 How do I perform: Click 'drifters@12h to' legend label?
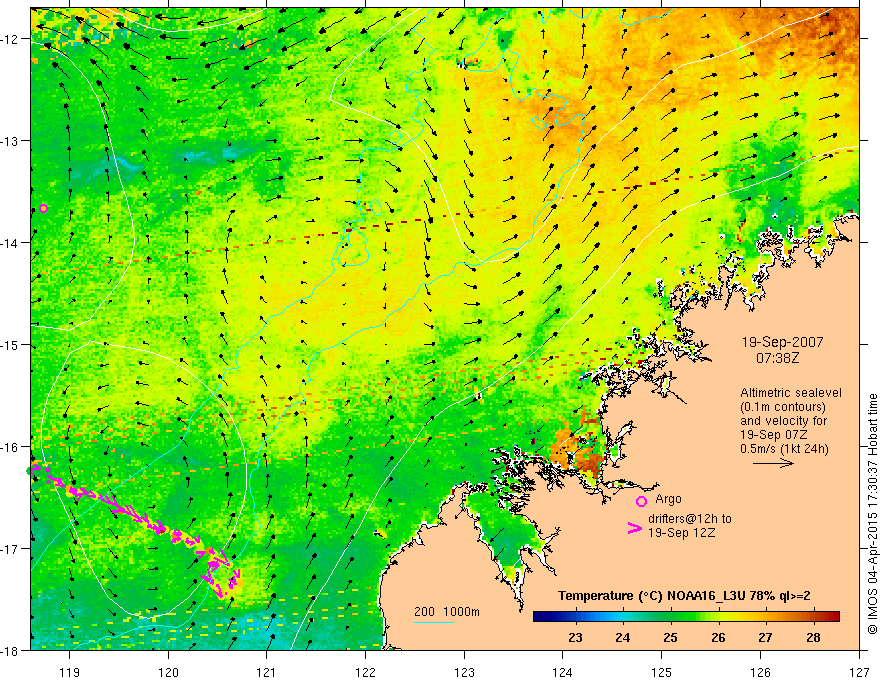click(690, 519)
